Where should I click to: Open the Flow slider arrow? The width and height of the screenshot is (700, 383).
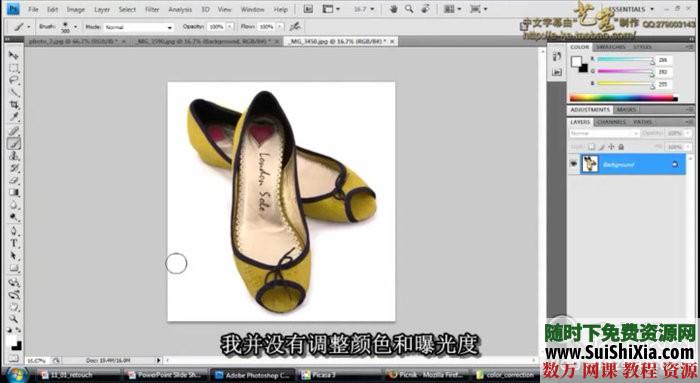280,27
